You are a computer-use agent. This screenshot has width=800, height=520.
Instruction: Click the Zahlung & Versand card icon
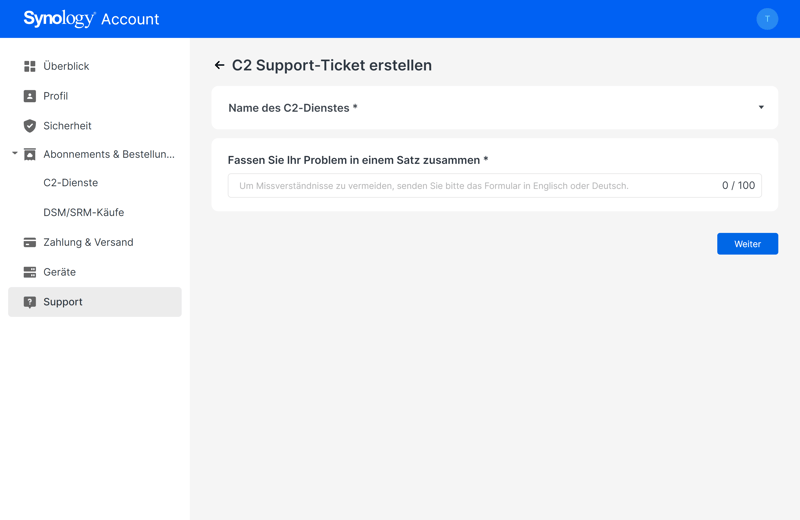click(x=30, y=242)
